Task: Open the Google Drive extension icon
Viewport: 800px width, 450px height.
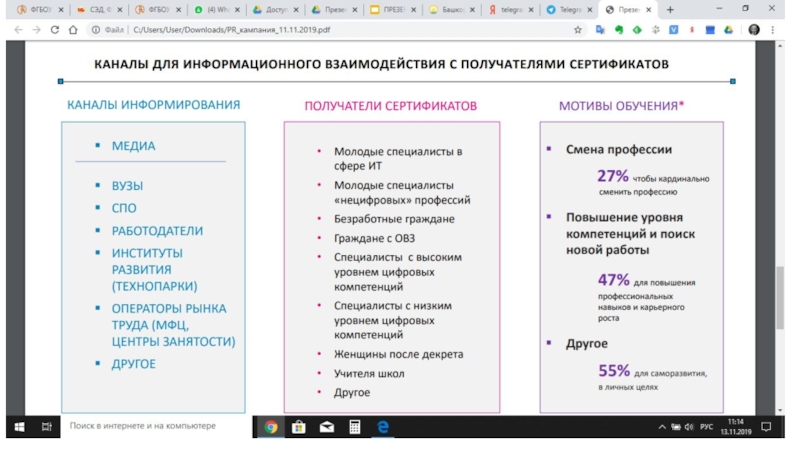Action: pyautogui.click(x=728, y=30)
